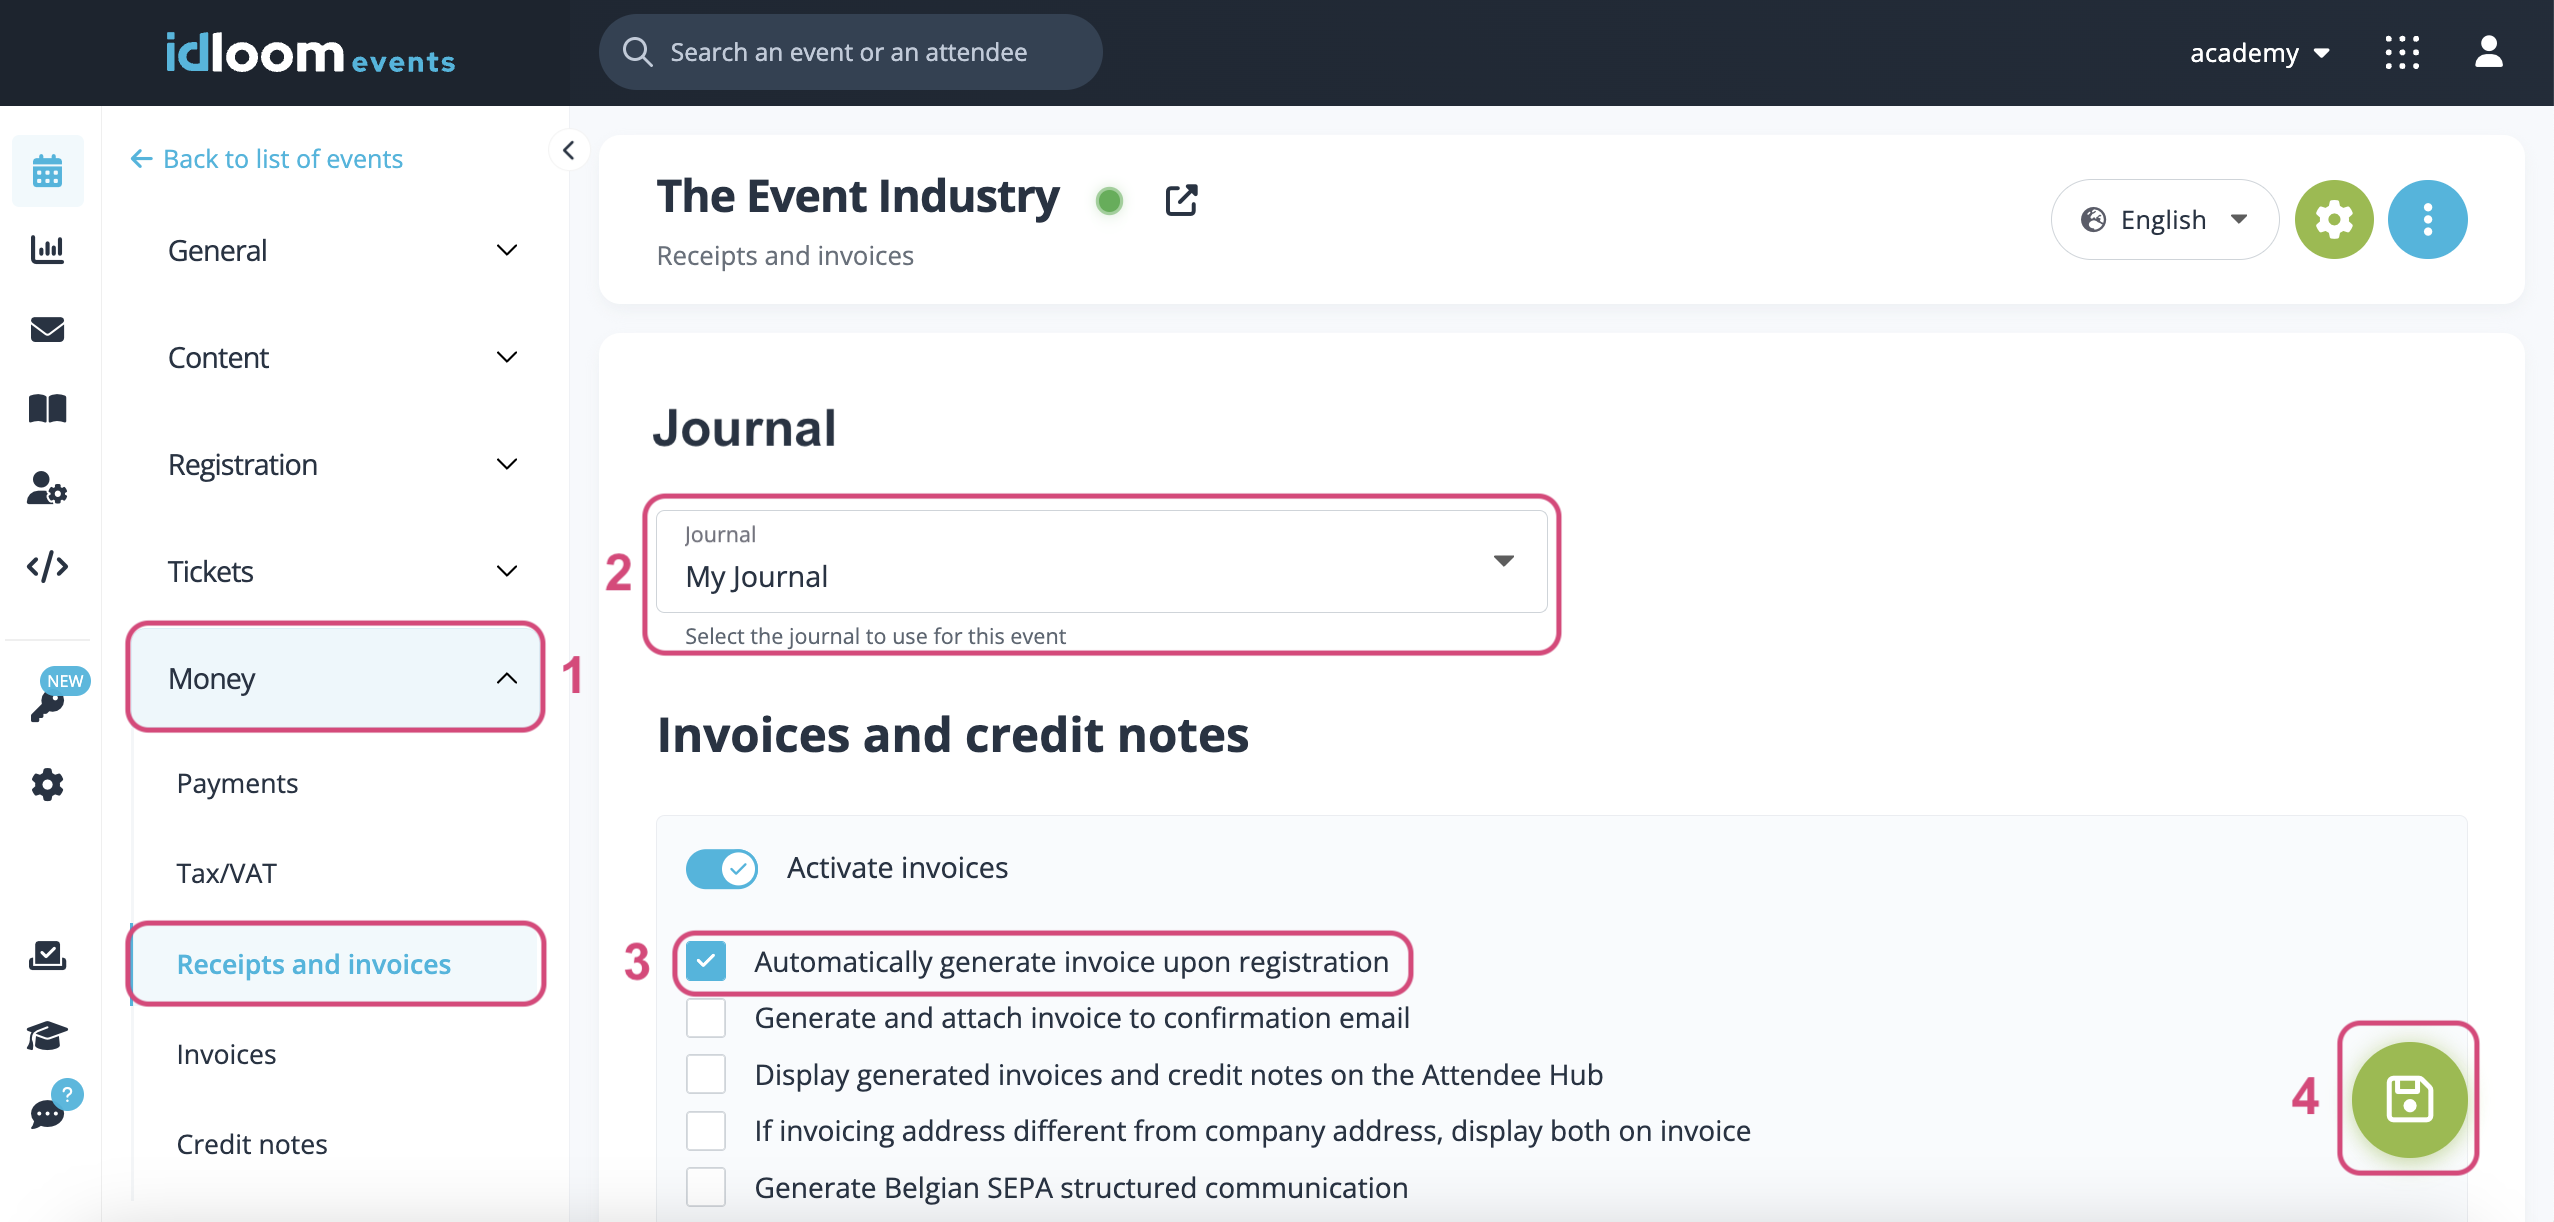
Task: Select Payments in the Money submenu
Action: point(237,783)
